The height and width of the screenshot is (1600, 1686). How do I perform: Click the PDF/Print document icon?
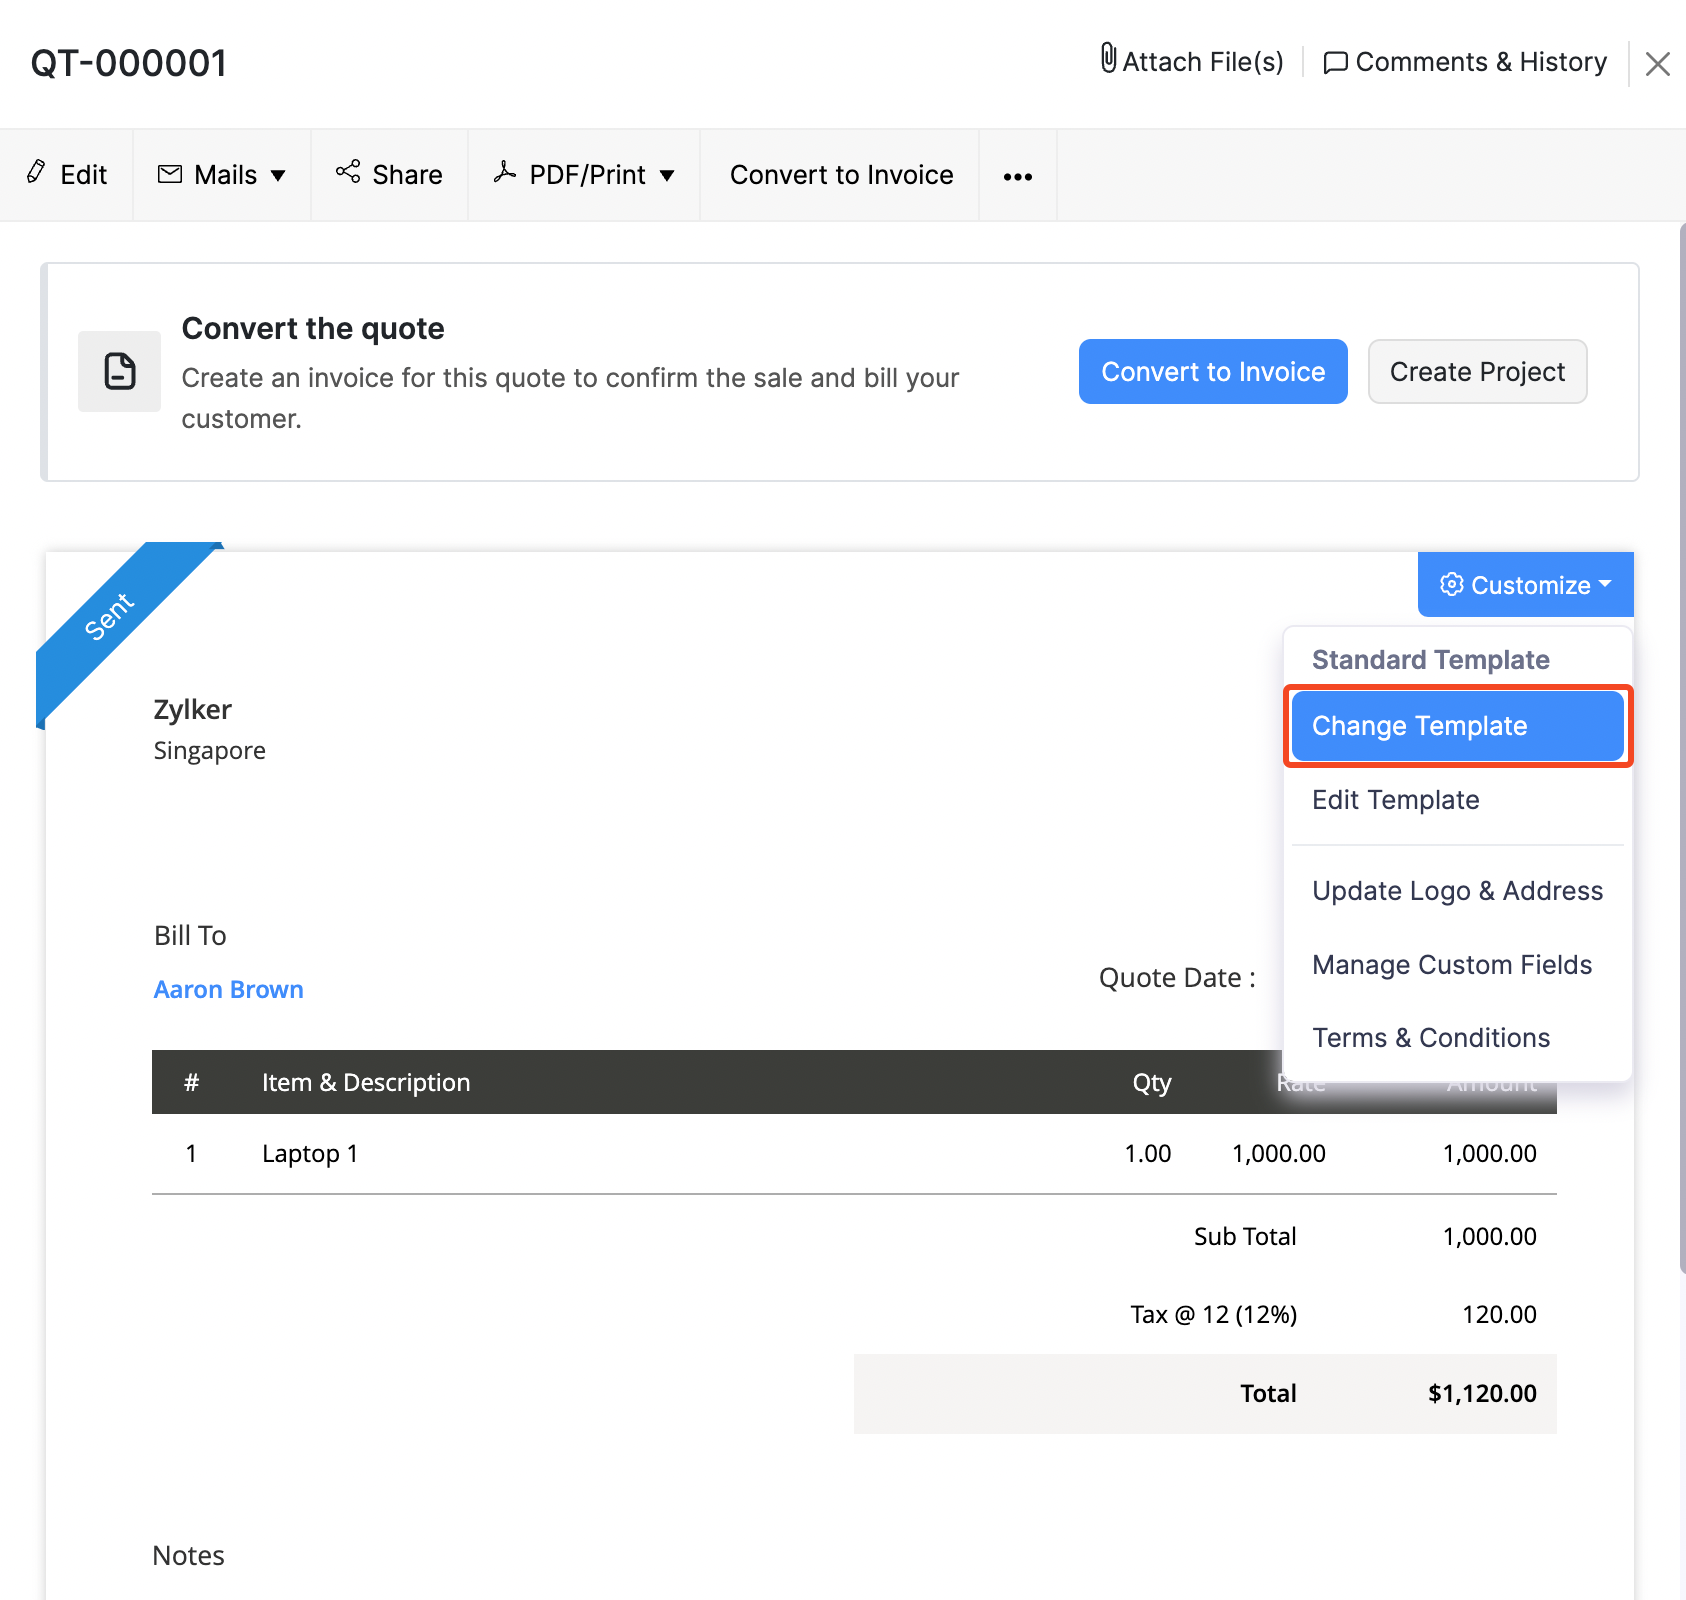tap(506, 173)
